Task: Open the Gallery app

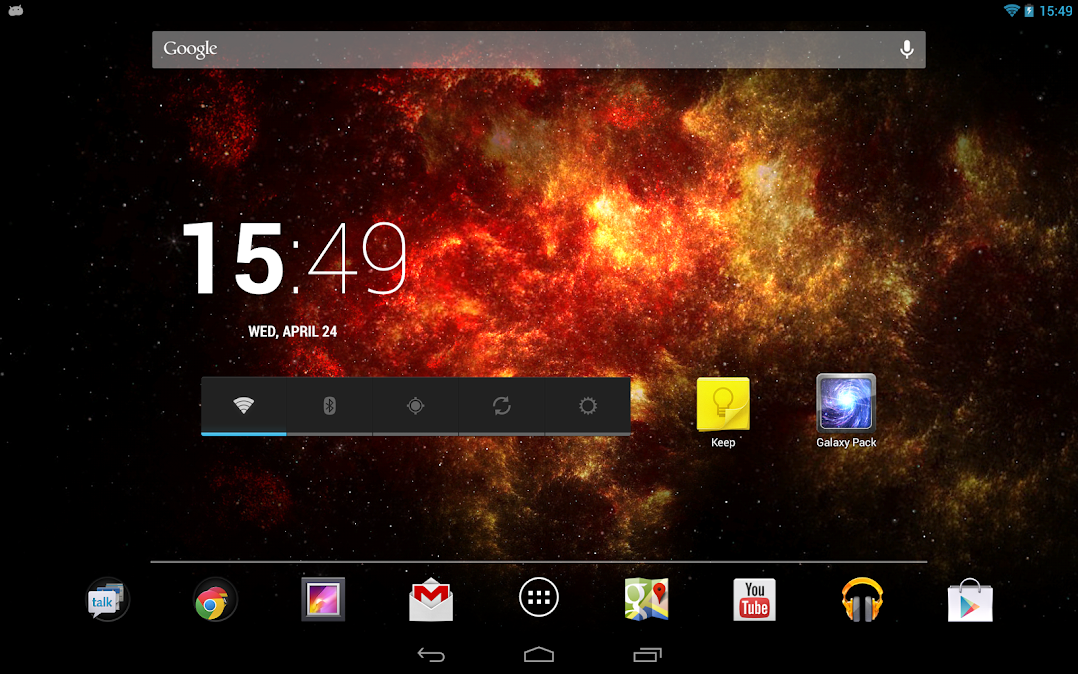Action: click(323, 599)
